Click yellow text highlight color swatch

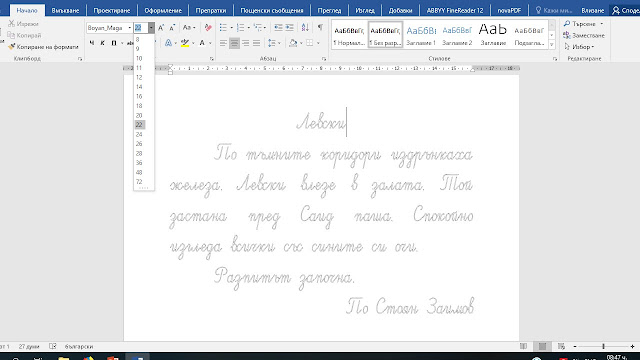(185, 43)
